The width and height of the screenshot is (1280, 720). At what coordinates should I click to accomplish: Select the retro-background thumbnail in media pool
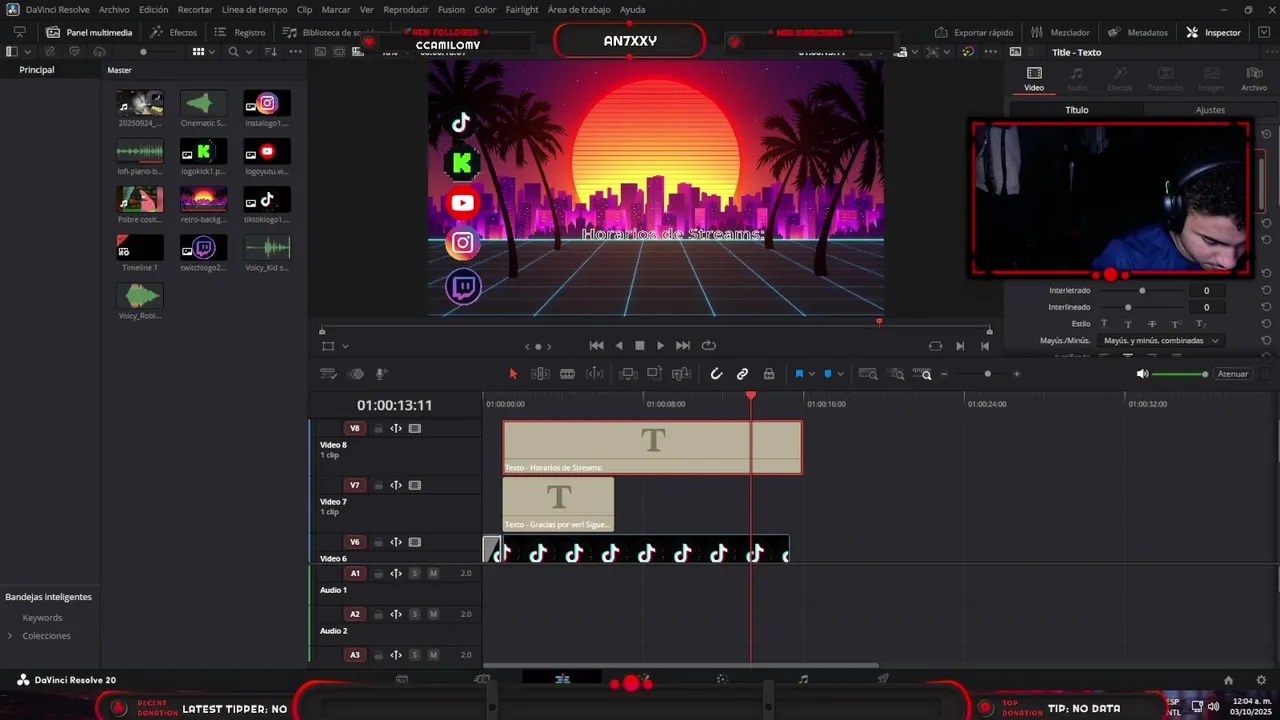coord(204,199)
